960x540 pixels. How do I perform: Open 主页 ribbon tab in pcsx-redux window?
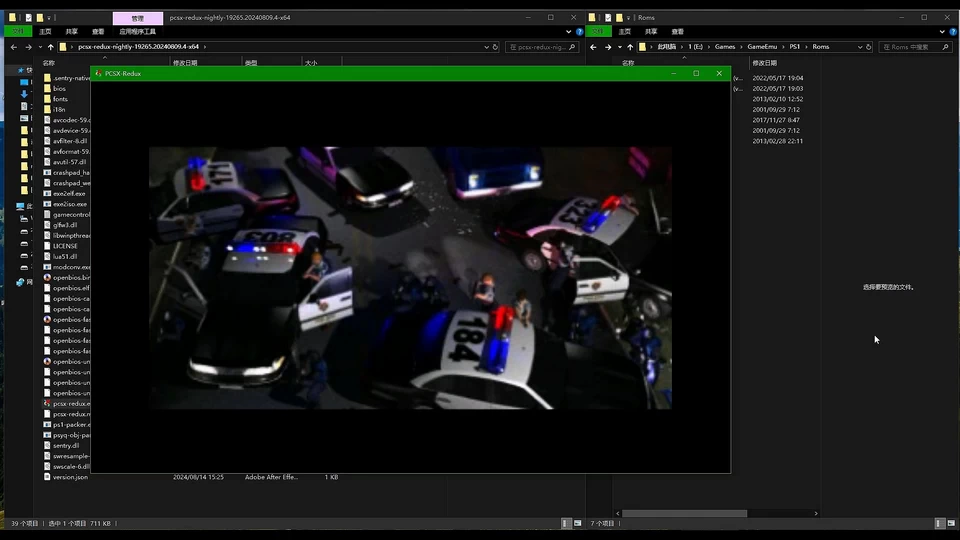(45, 31)
